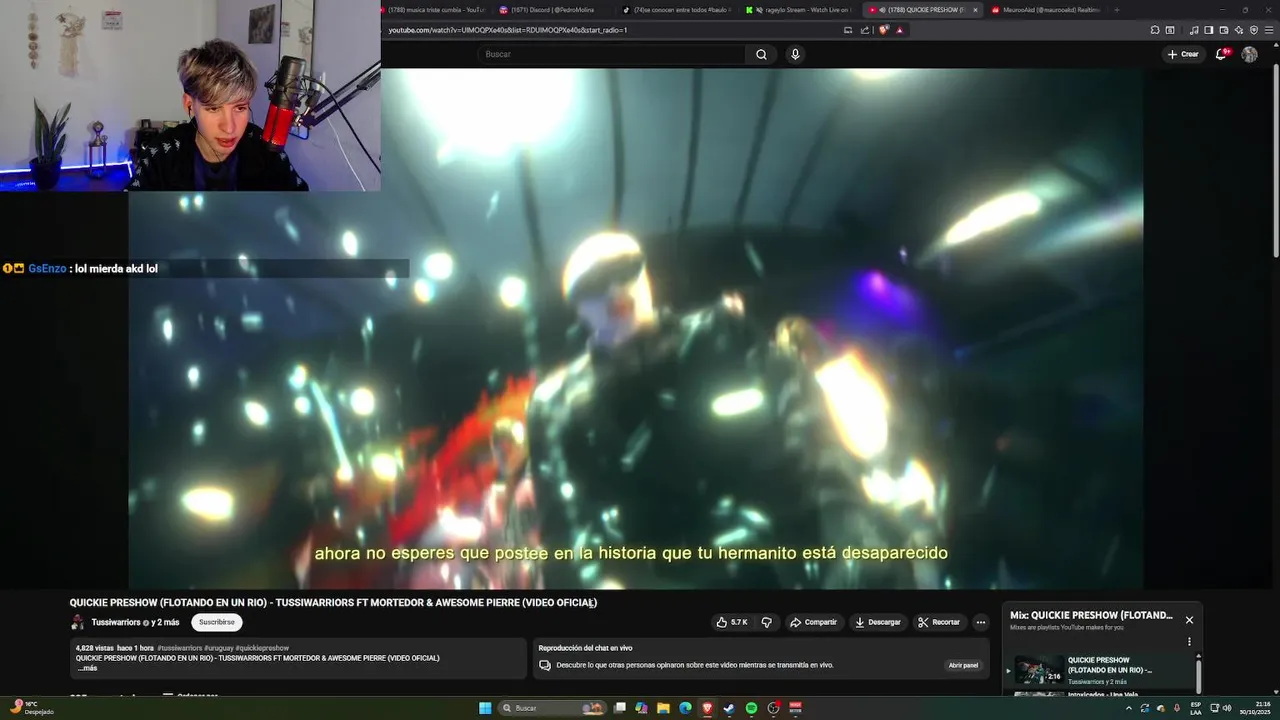Viewport: 1280px width, 720px height.
Task: Open Tussiwarriors y 2 más channel link
Action: [x=135, y=622]
